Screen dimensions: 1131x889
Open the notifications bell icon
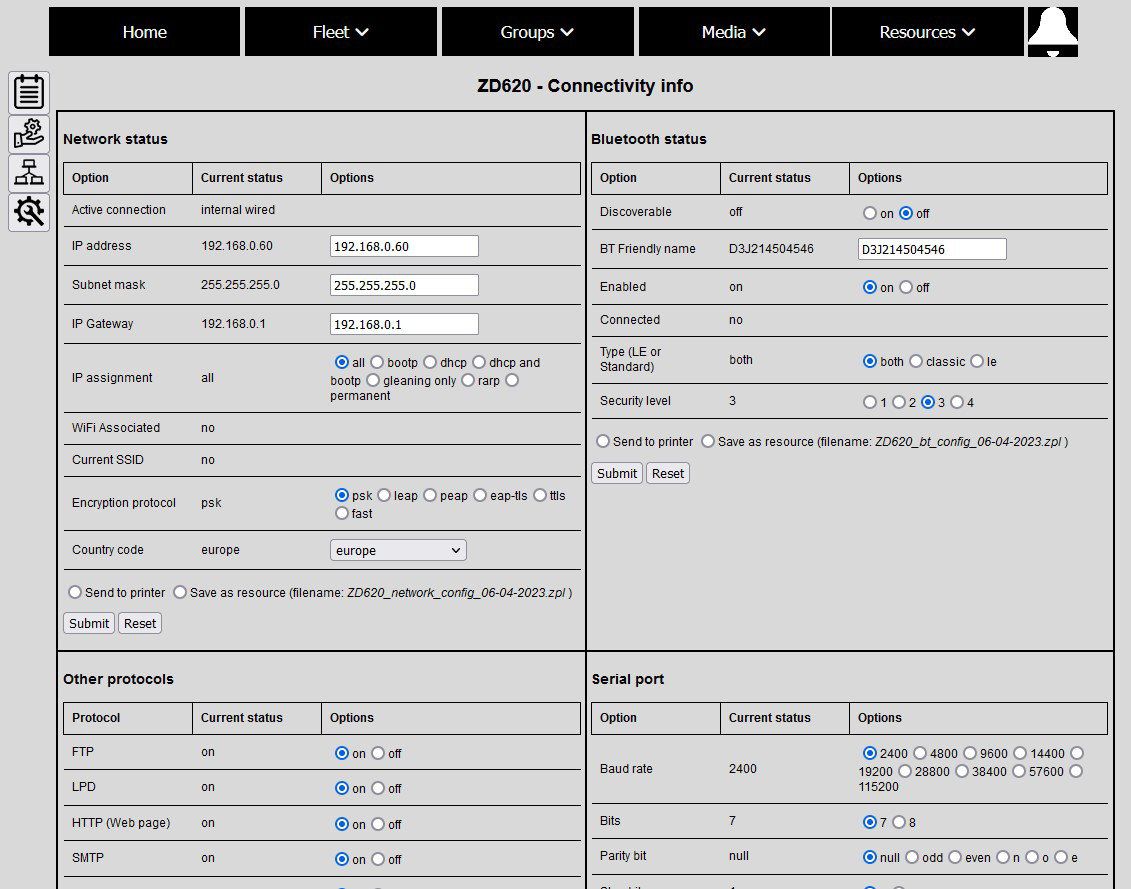1052,32
